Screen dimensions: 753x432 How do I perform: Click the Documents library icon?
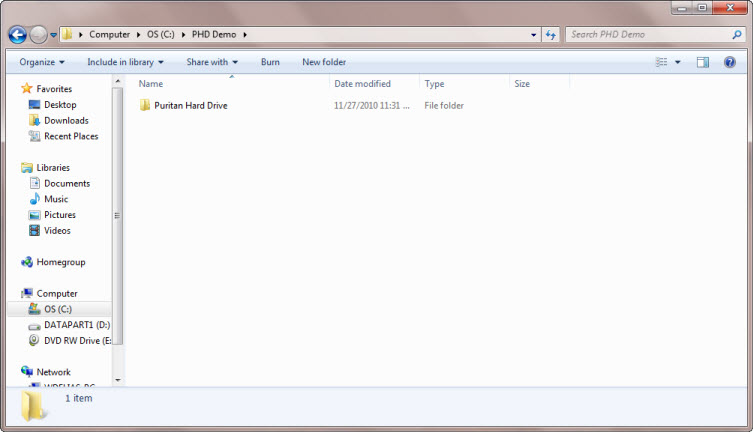coord(35,183)
